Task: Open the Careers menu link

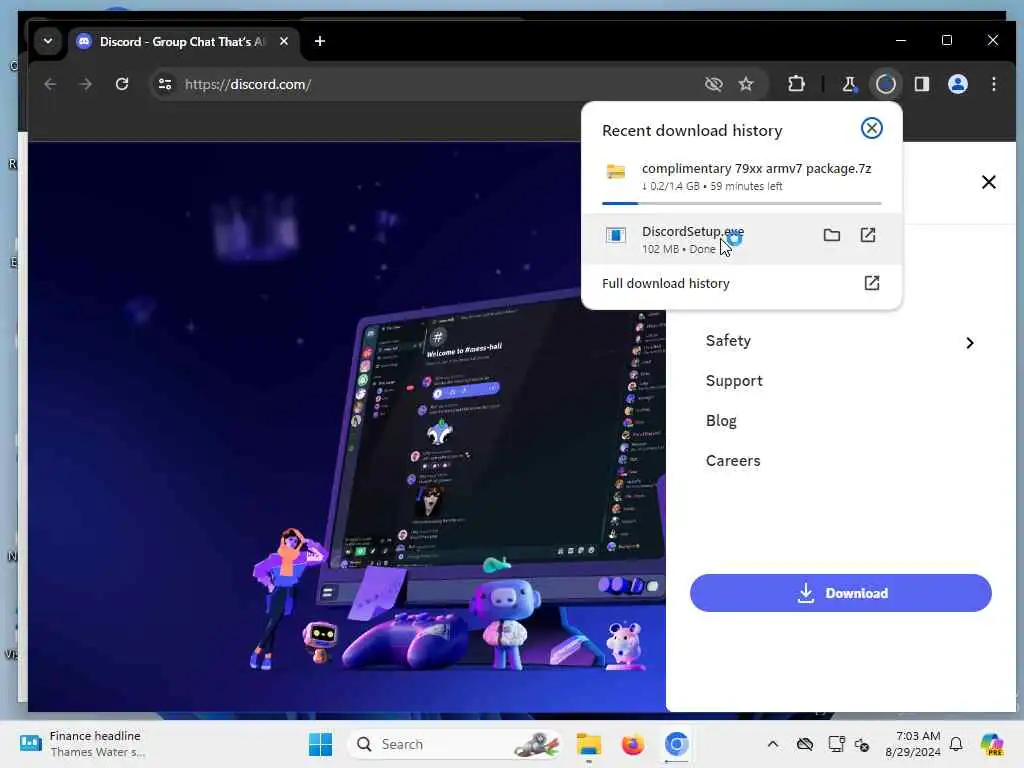Action: point(733,460)
